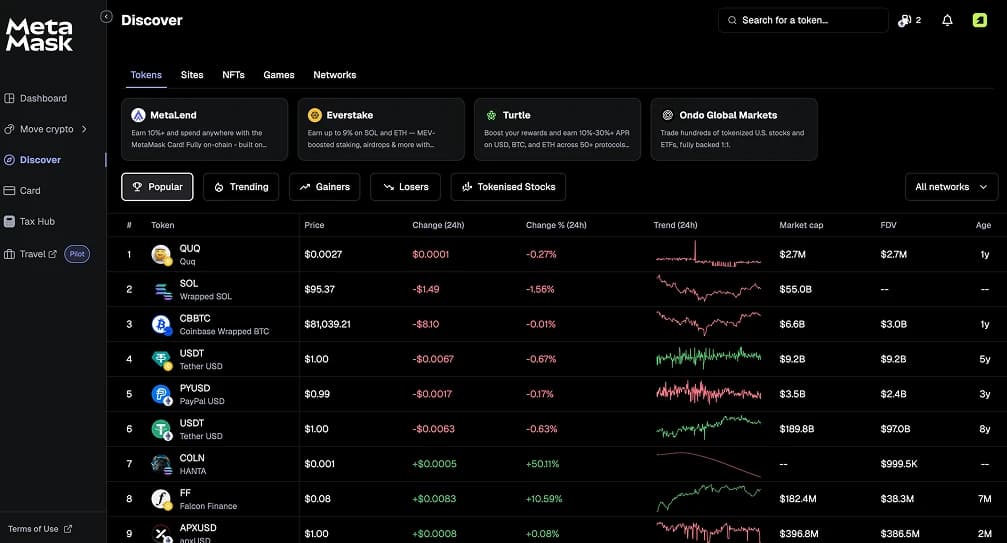Image resolution: width=1007 pixels, height=543 pixels.
Task: Click the Search for a token field
Action: pos(803,21)
